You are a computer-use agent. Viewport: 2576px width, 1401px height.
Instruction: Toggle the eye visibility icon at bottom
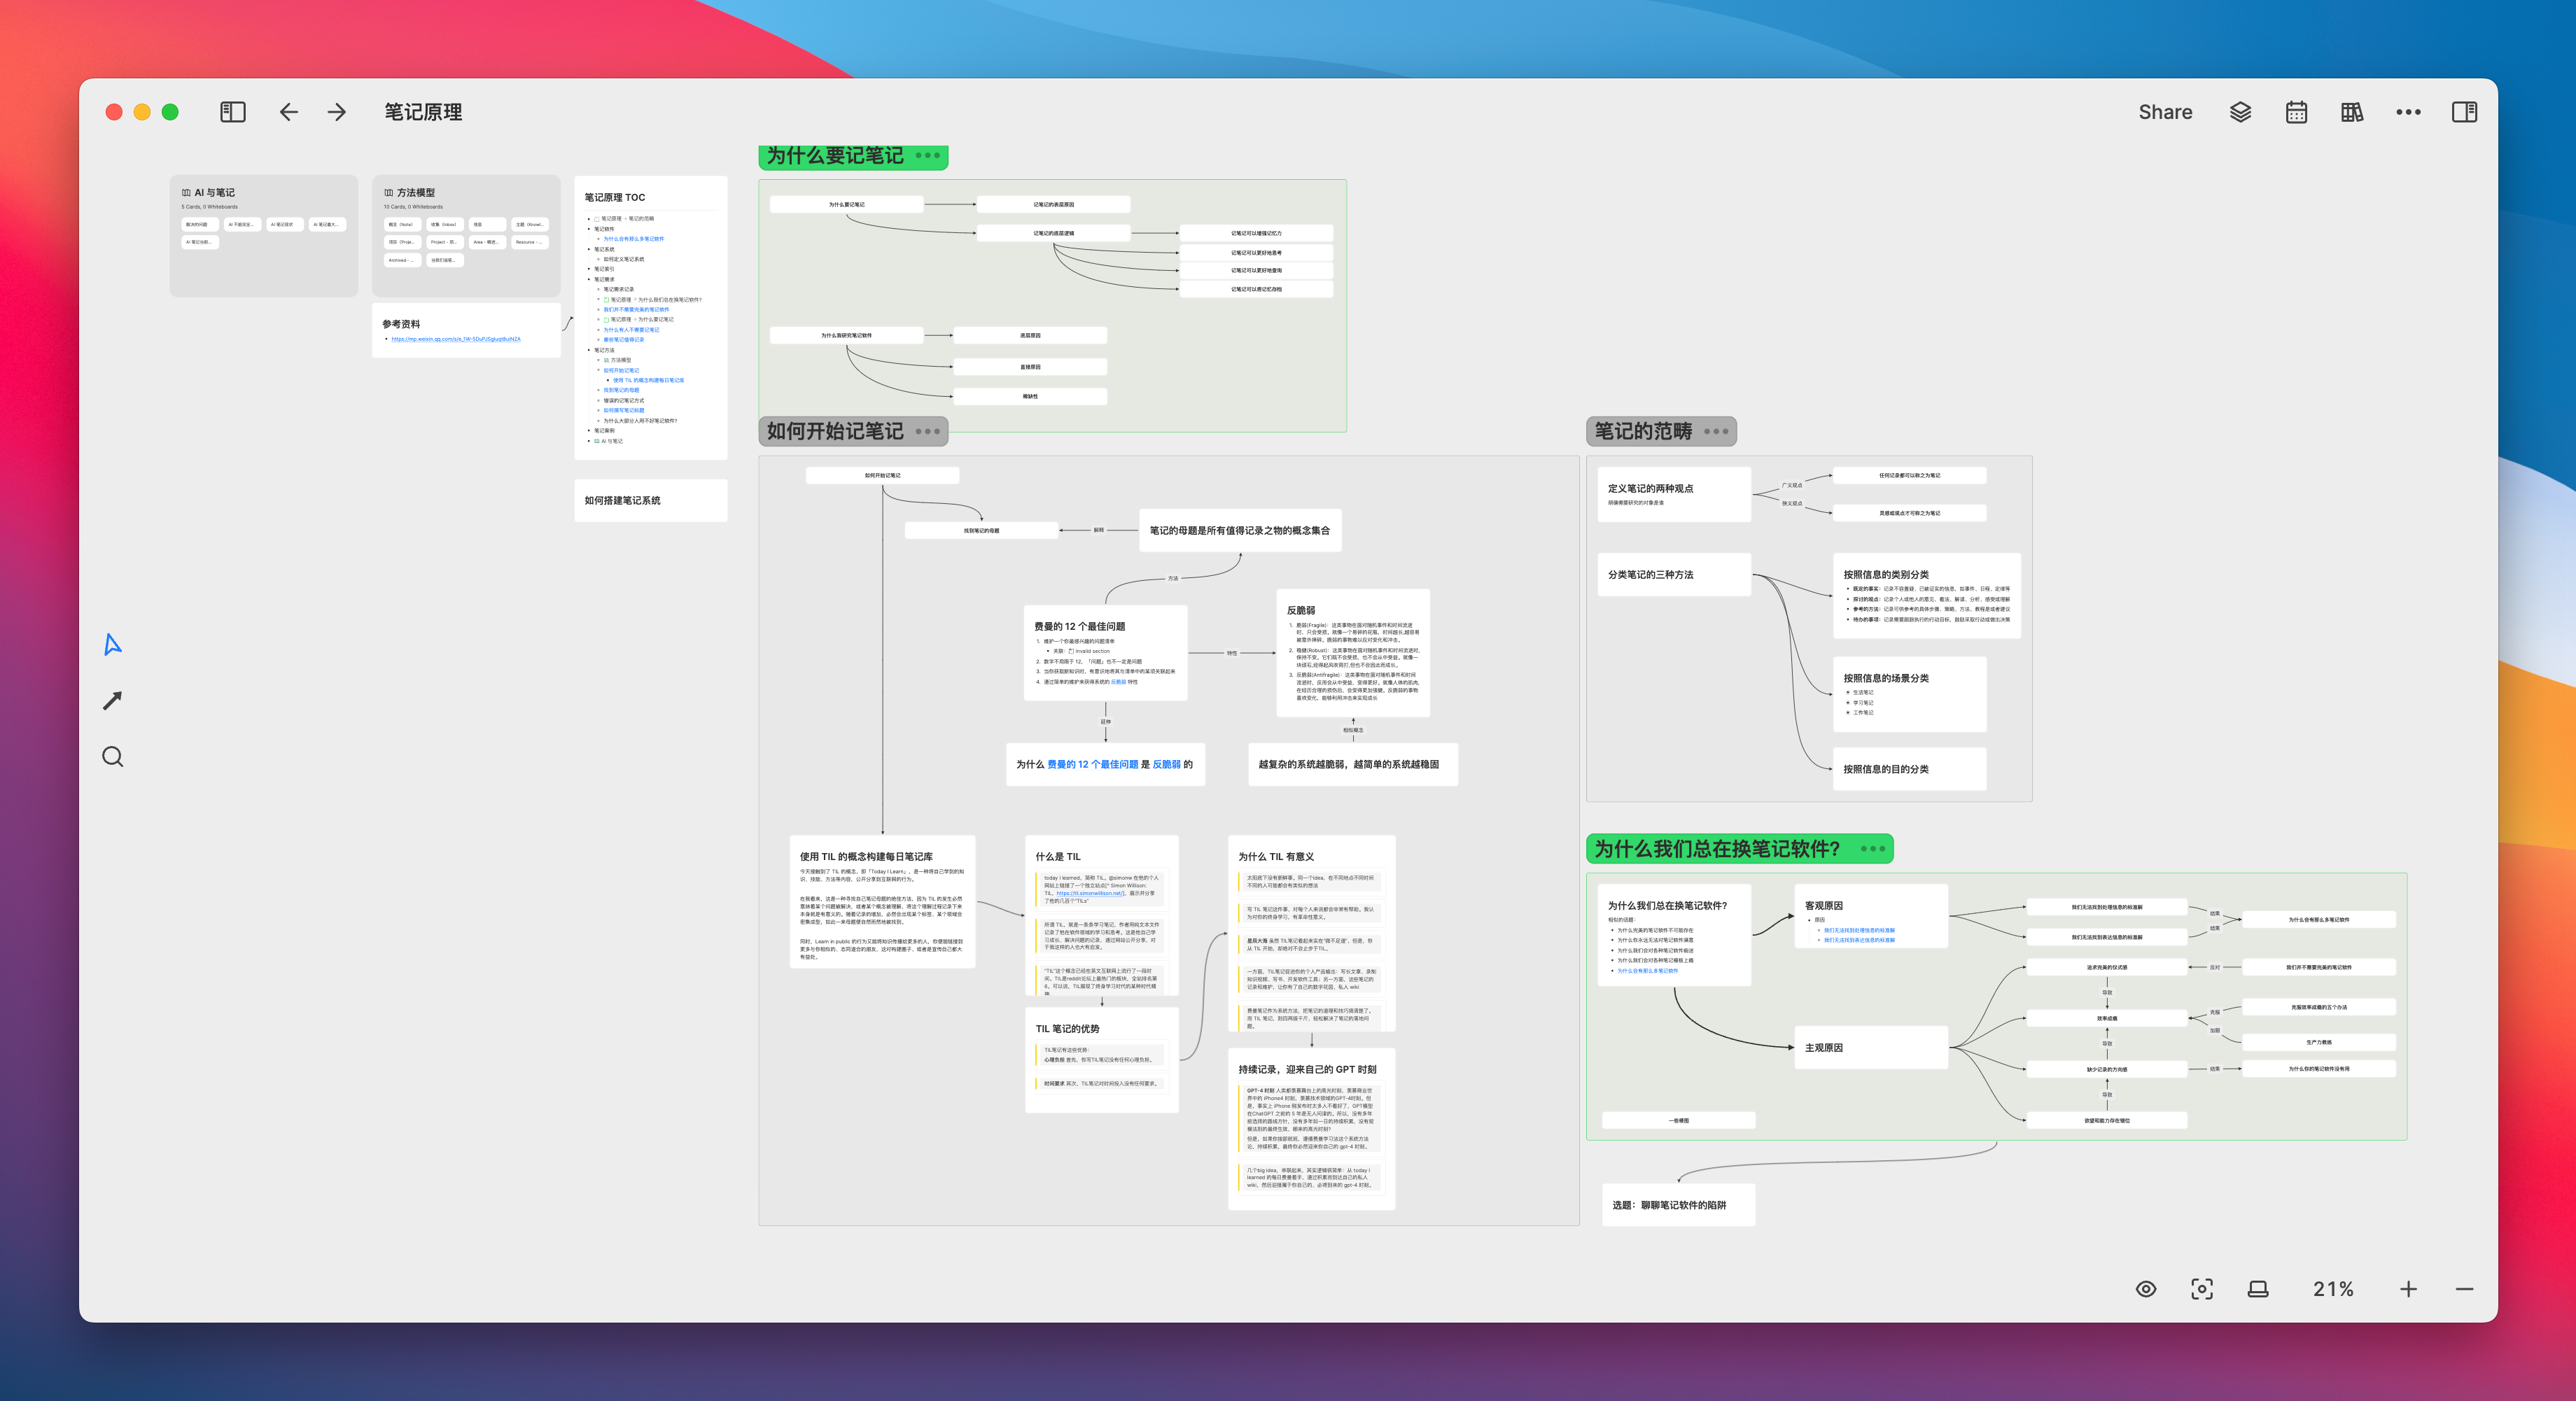(x=2145, y=1289)
